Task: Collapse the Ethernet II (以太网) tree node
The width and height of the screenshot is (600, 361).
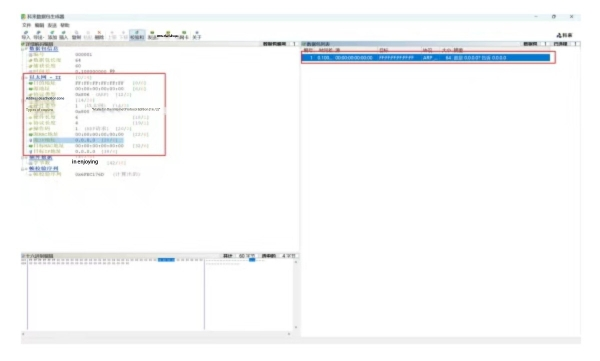Action: [x=26, y=78]
